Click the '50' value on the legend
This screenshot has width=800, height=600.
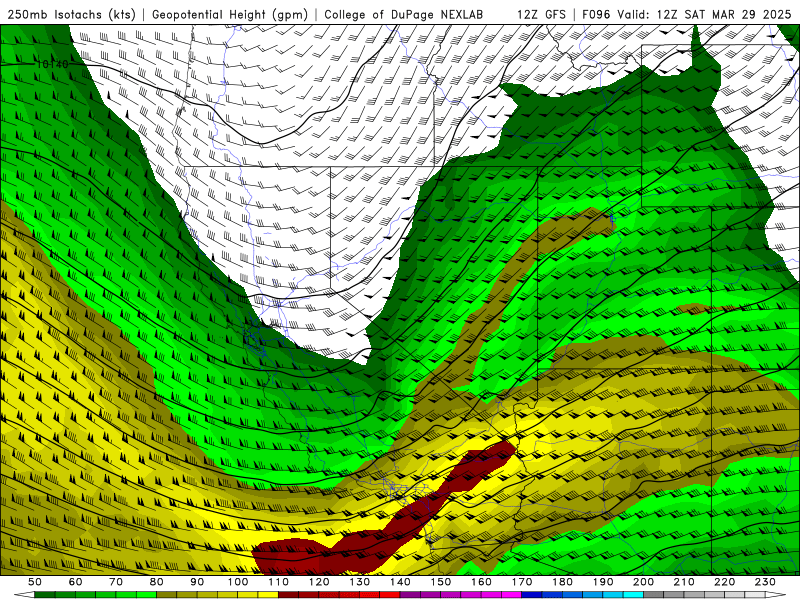coord(35,582)
